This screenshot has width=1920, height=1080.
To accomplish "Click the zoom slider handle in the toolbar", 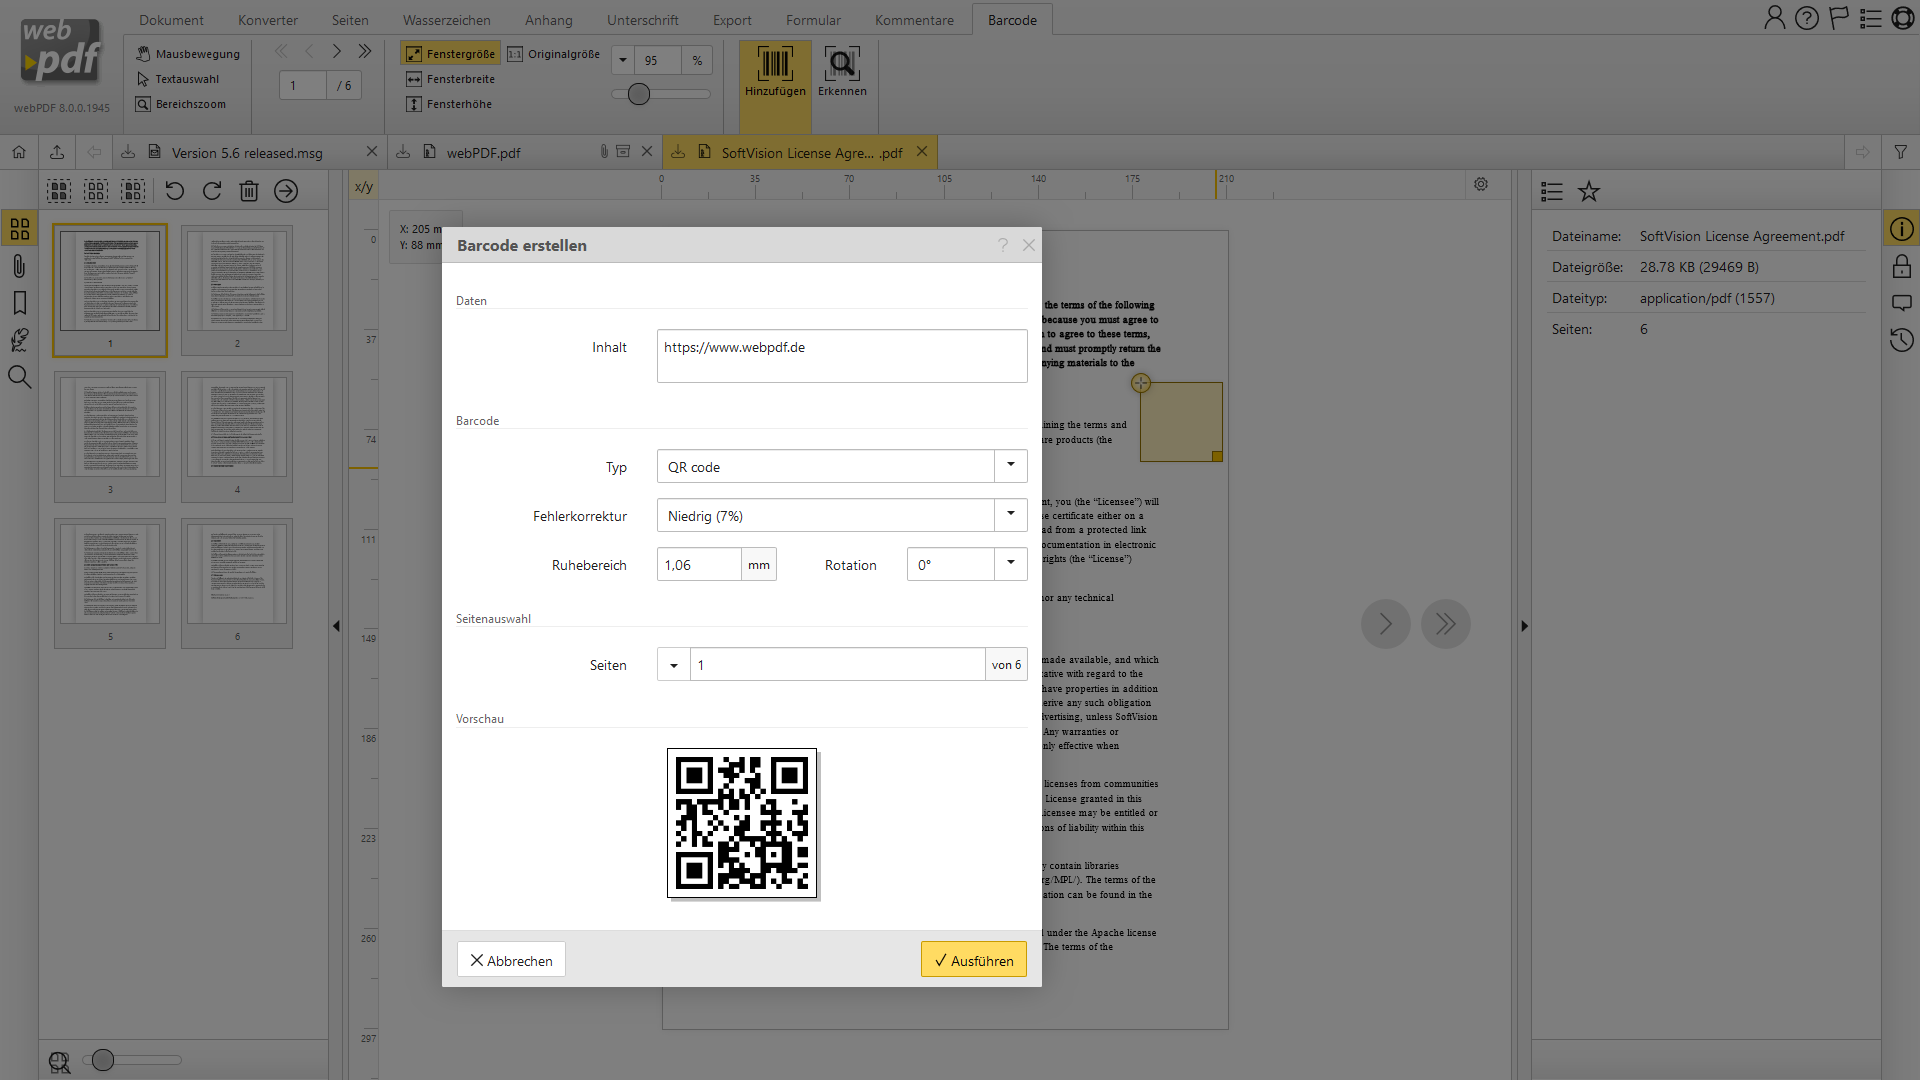I will pos(639,94).
